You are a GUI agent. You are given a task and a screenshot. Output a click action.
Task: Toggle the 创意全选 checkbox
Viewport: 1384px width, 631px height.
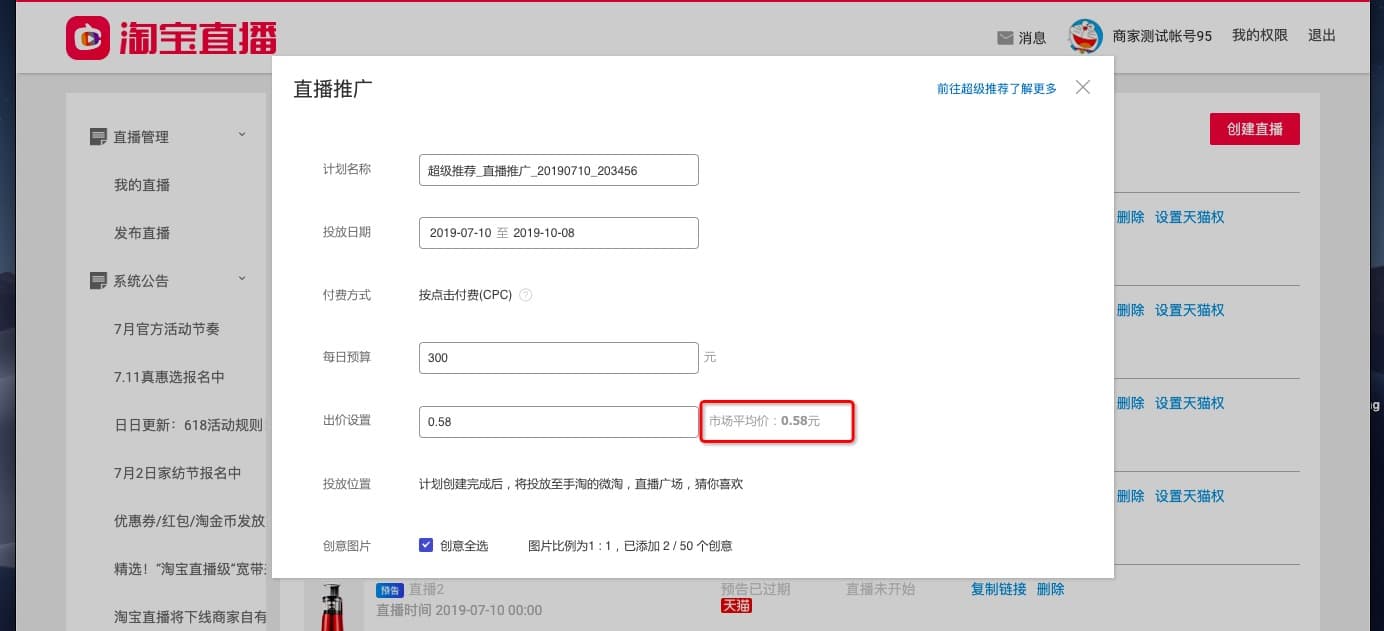426,545
